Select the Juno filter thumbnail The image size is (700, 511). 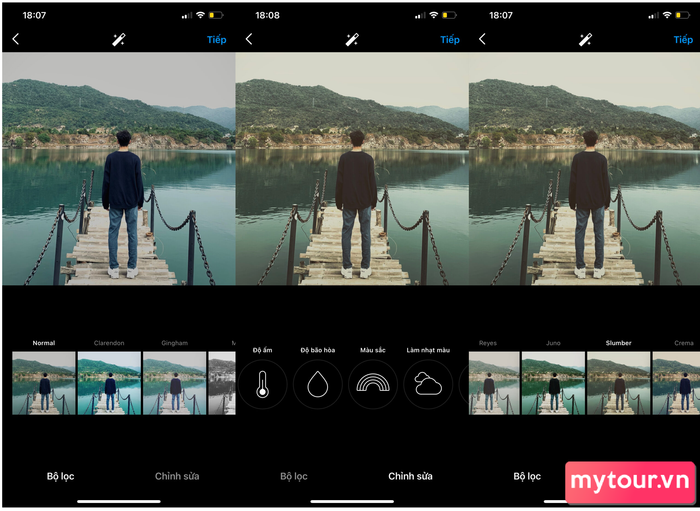553,383
